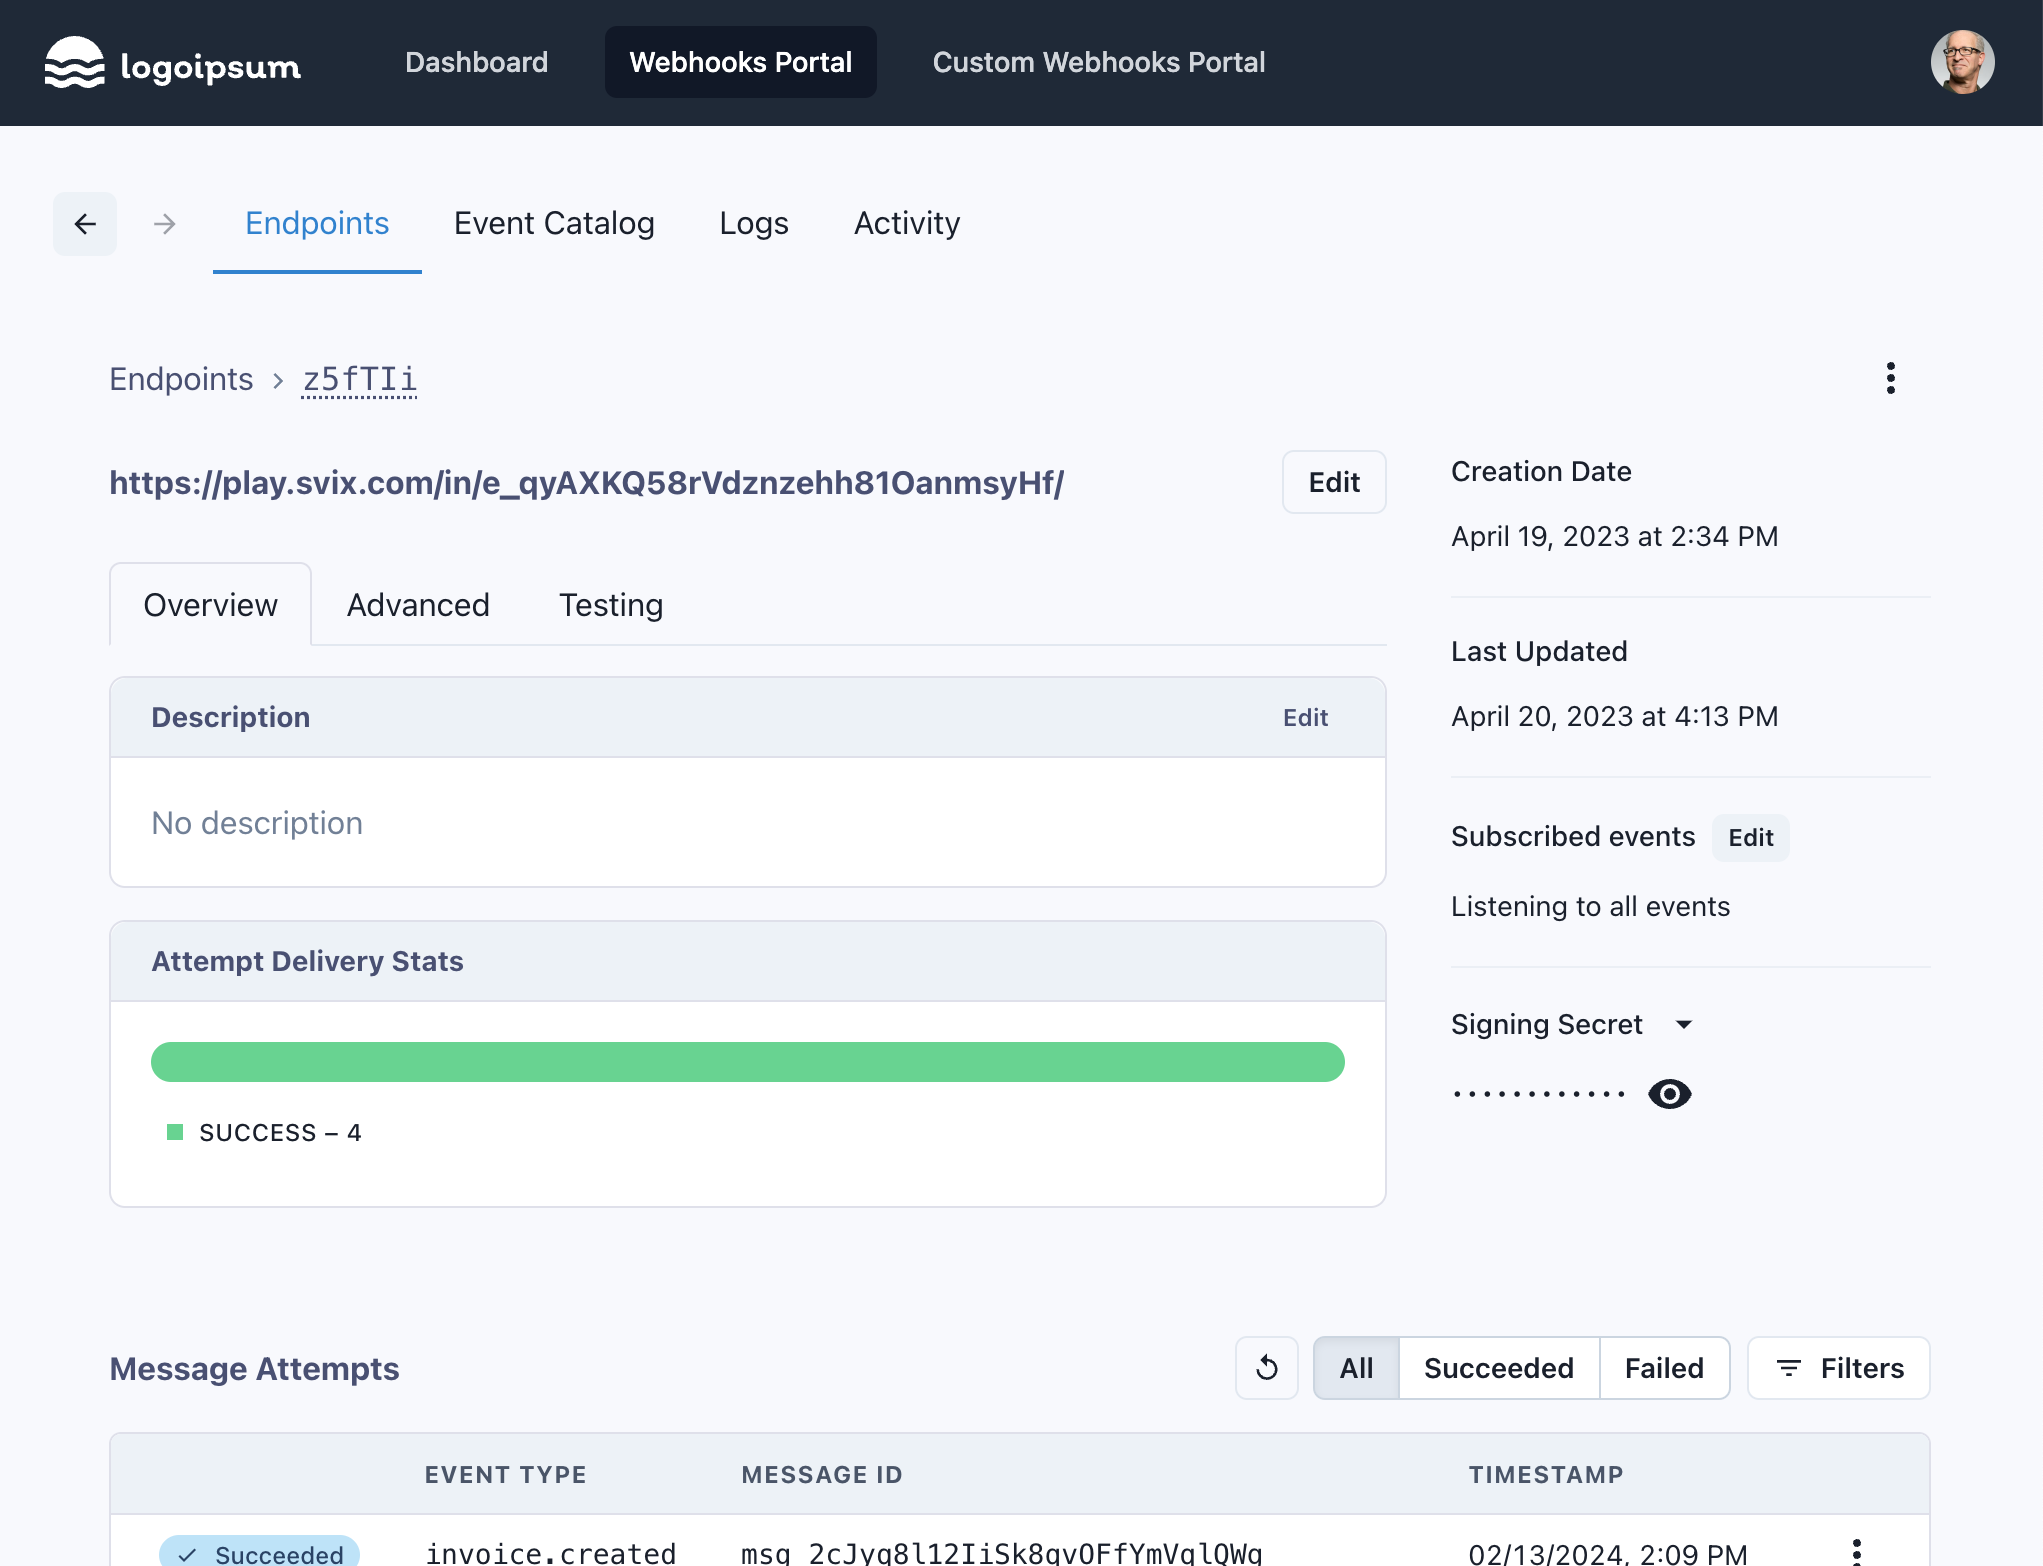Click the refresh/retry icon in Message Attempts

pyautogui.click(x=1267, y=1369)
